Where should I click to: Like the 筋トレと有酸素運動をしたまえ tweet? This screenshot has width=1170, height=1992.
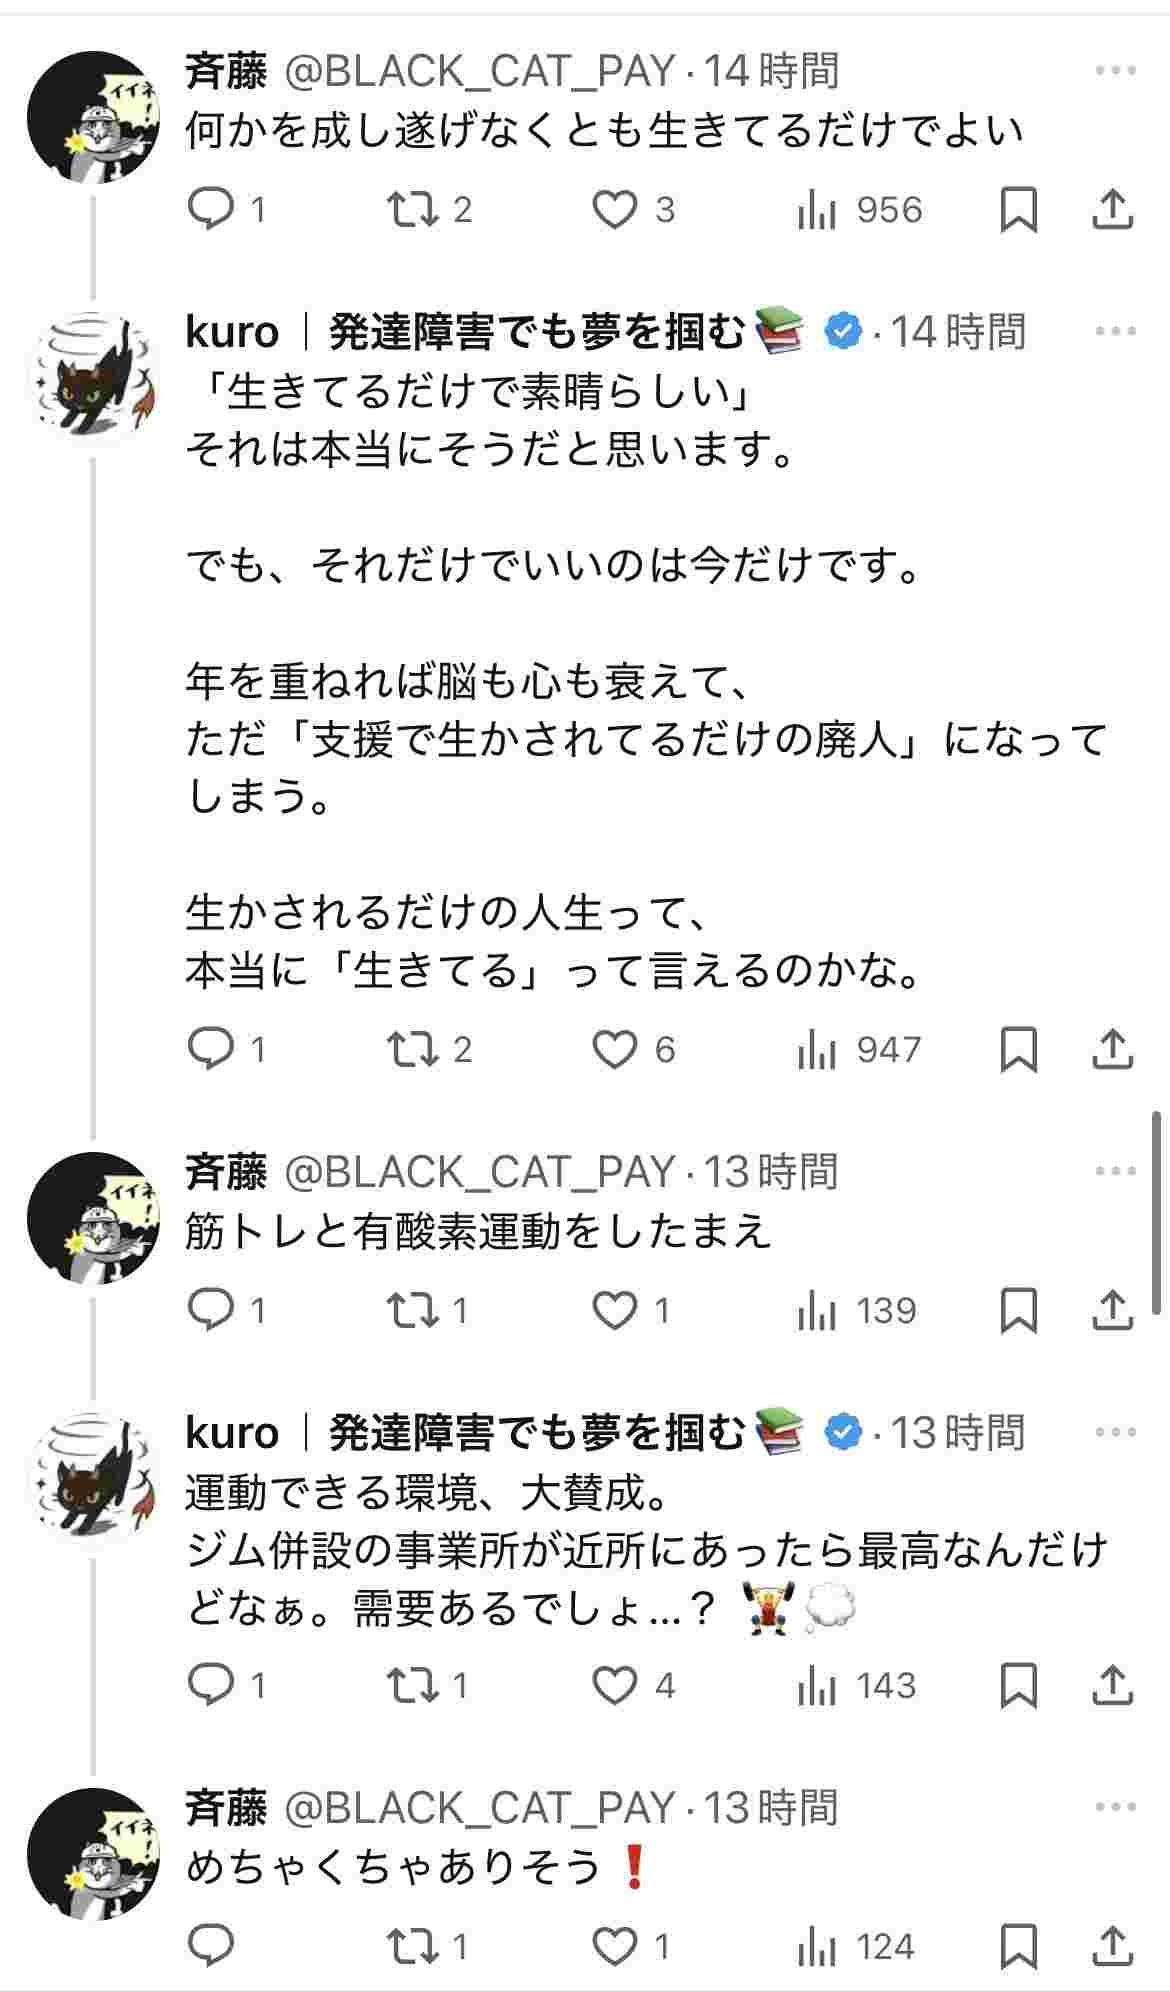click(632, 1311)
